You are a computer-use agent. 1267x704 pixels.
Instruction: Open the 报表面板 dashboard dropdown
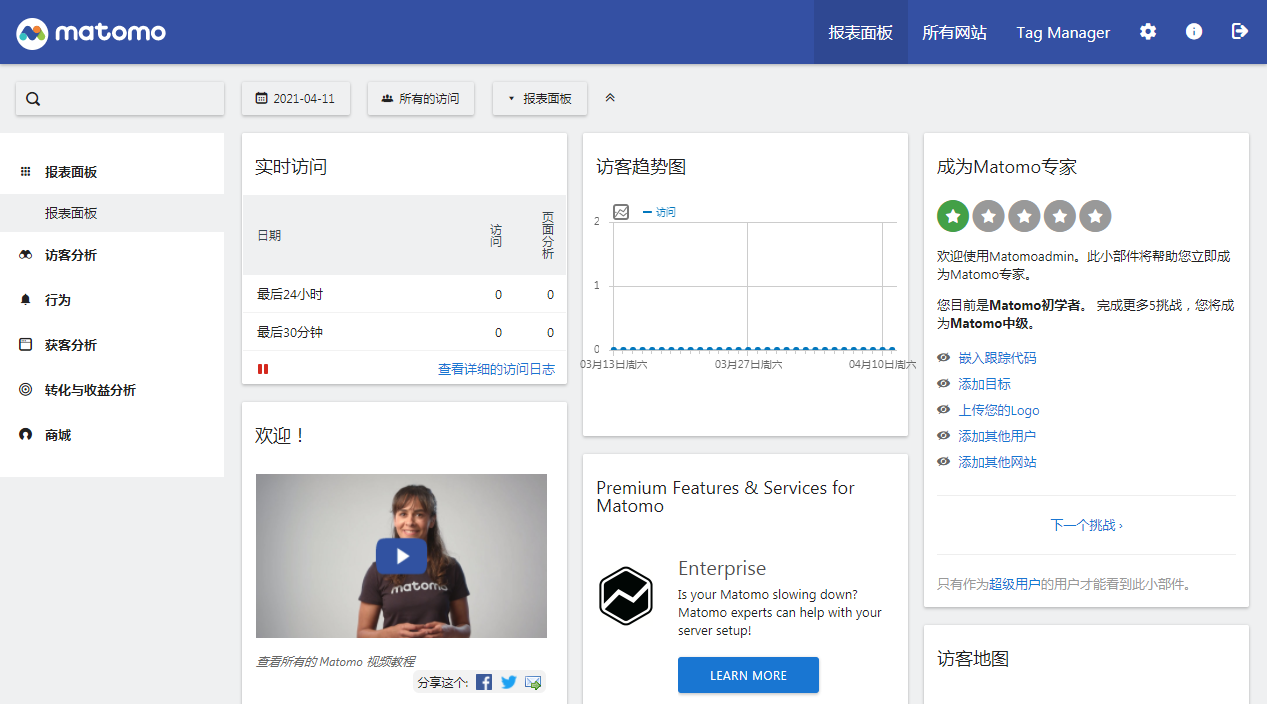(x=540, y=99)
